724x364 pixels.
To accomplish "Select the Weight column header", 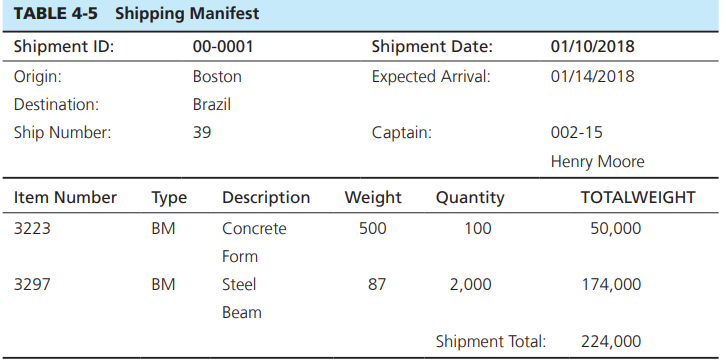I will coord(373,198).
